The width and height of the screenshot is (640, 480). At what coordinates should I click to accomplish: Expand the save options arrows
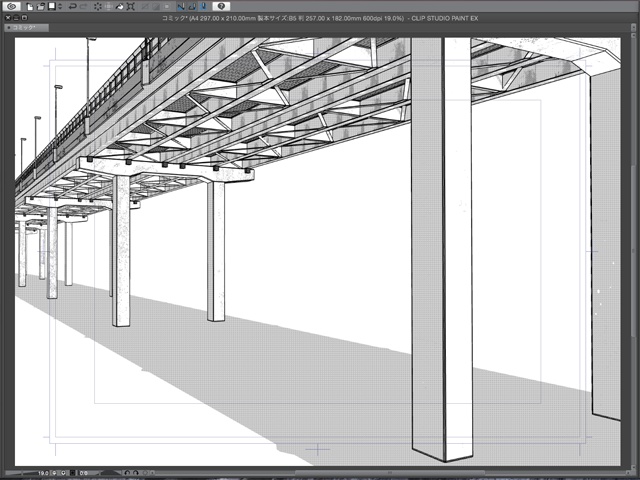[x=60, y=7]
